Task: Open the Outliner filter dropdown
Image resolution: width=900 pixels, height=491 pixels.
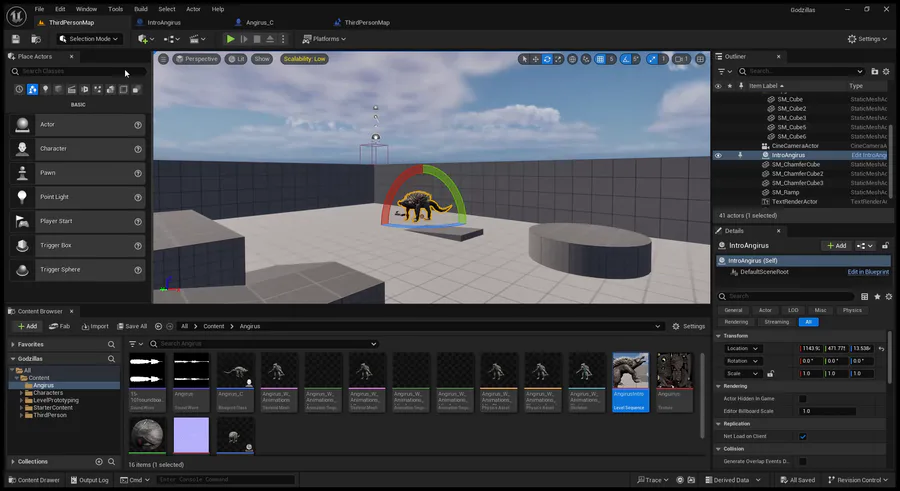Action: click(x=725, y=71)
